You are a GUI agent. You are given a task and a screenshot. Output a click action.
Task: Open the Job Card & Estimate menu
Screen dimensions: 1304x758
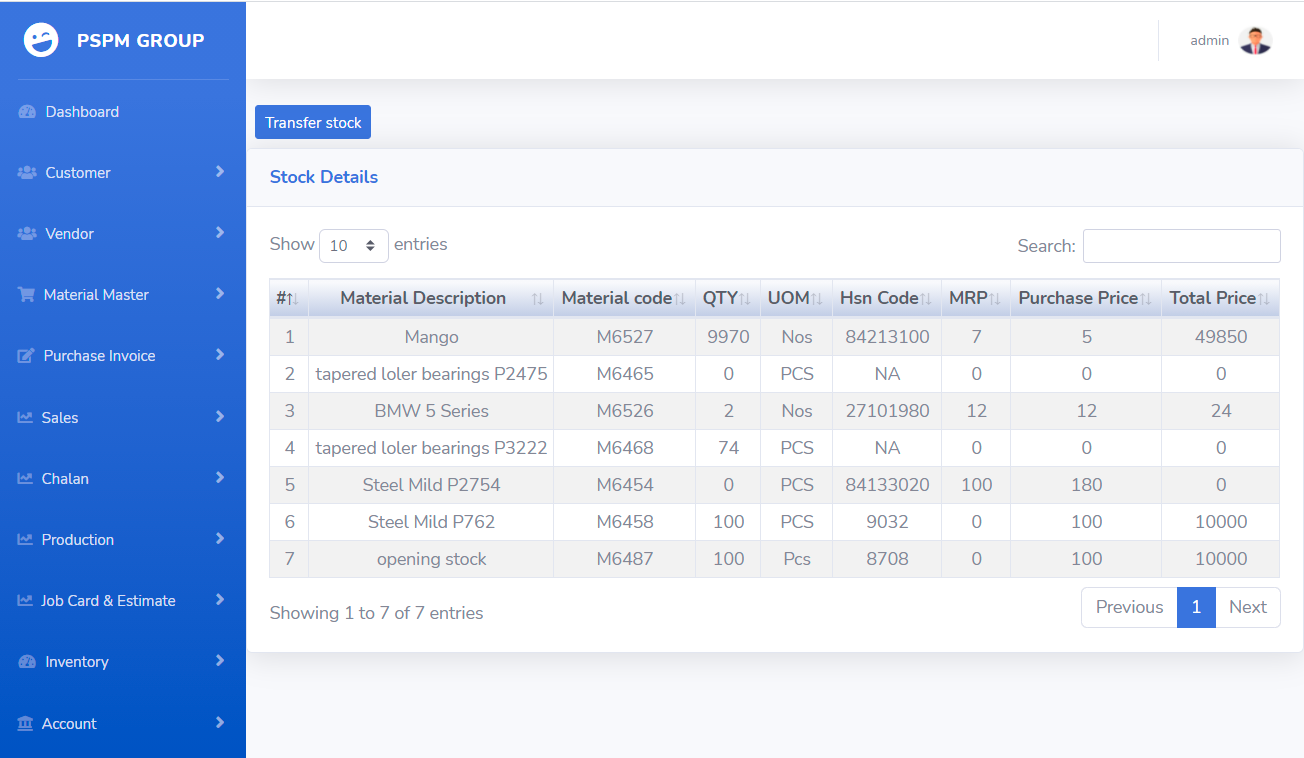point(108,601)
